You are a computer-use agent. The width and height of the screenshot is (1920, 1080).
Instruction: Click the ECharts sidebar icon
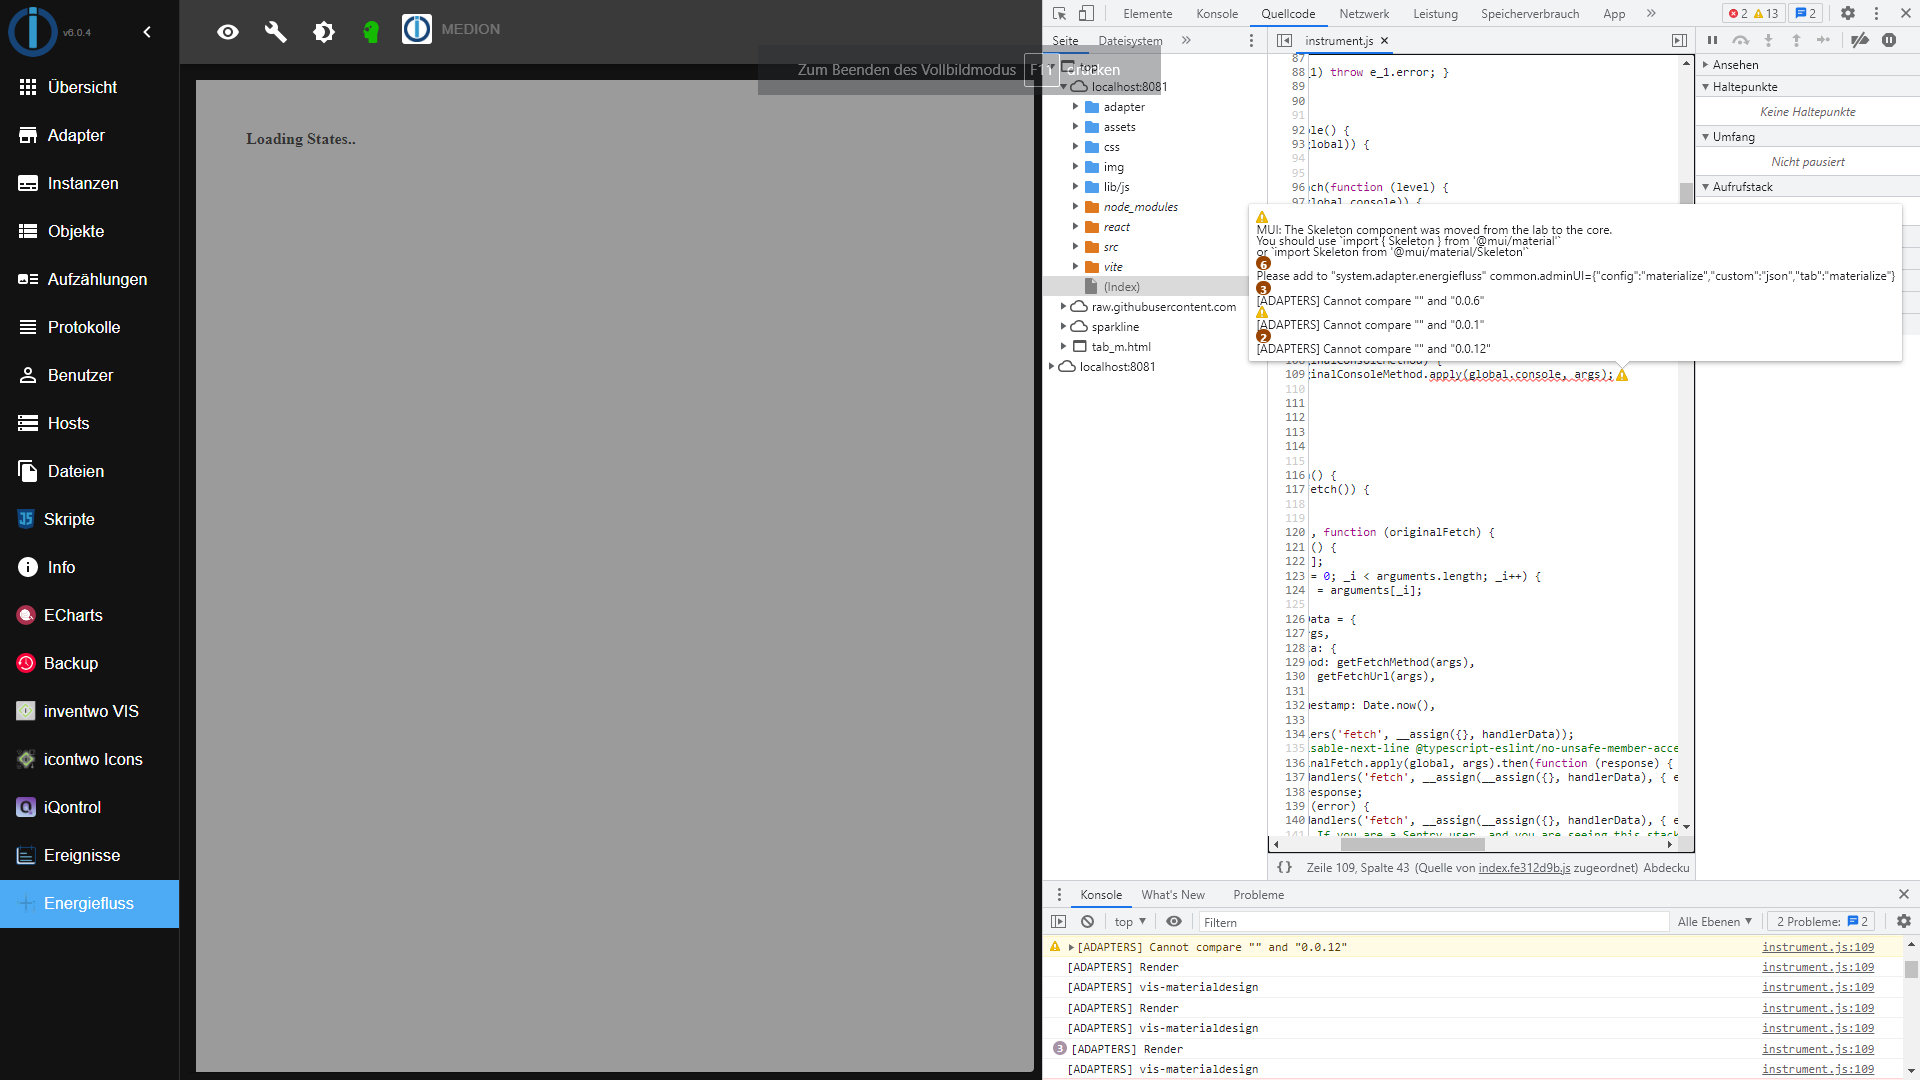[25, 615]
